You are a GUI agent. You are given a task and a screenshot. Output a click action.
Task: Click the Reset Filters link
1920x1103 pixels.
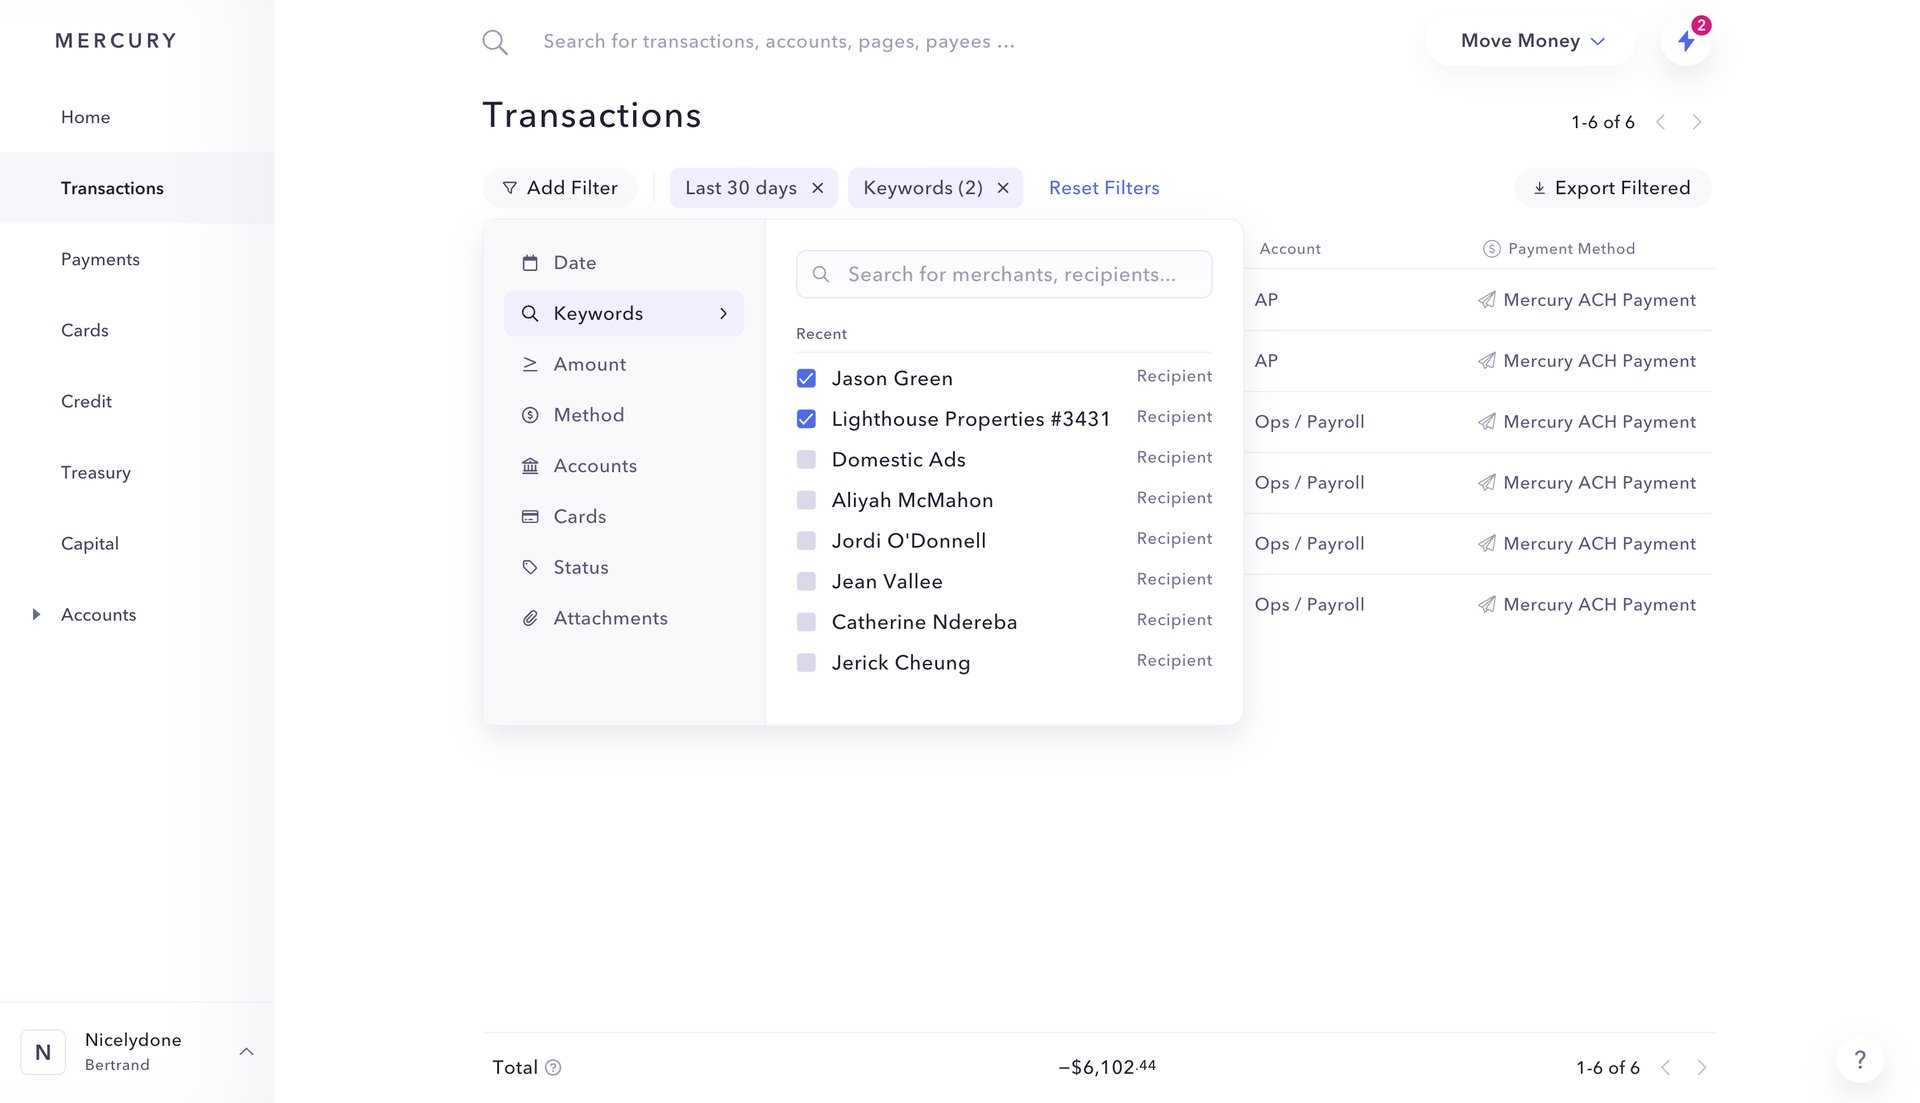pos(1104,187)
